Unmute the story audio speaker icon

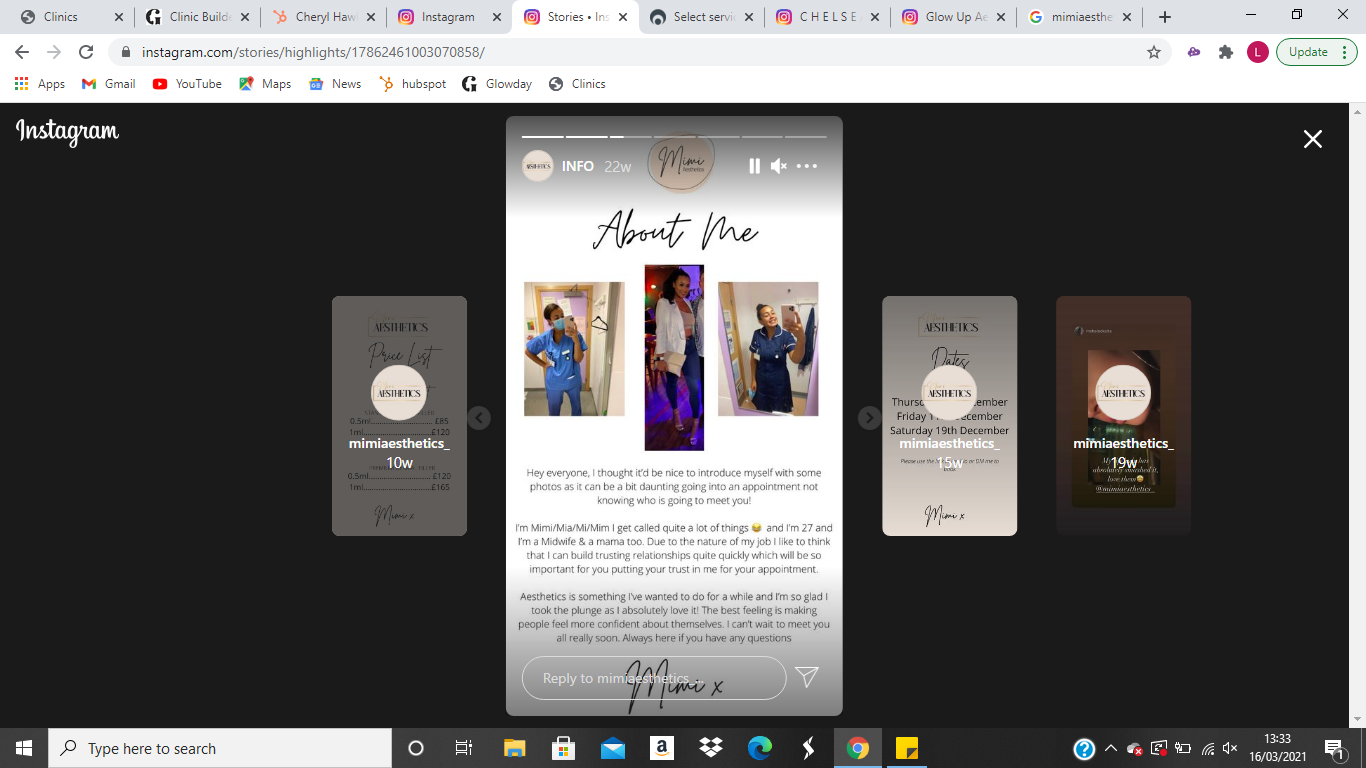(779, 166)
